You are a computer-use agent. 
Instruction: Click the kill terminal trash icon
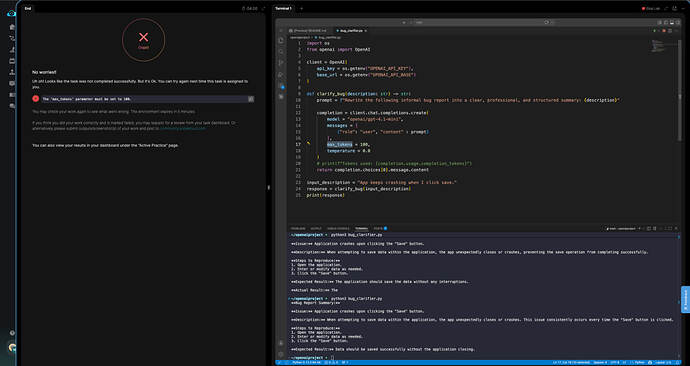[654, 228]
